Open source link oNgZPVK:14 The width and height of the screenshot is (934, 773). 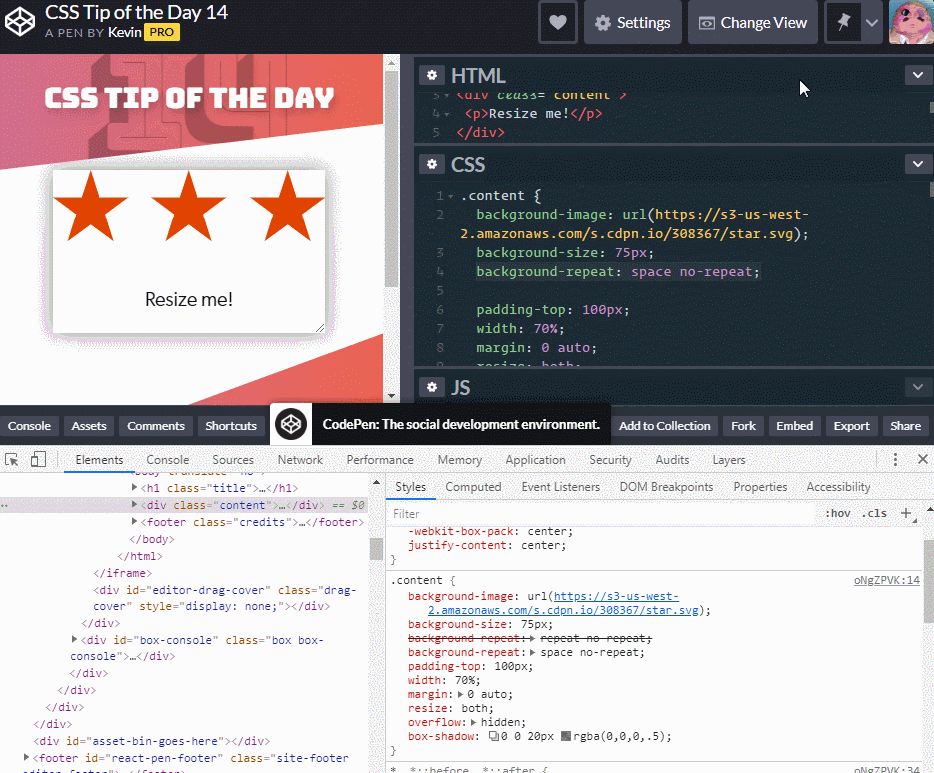pyautogui.click(x=886, y=581)
